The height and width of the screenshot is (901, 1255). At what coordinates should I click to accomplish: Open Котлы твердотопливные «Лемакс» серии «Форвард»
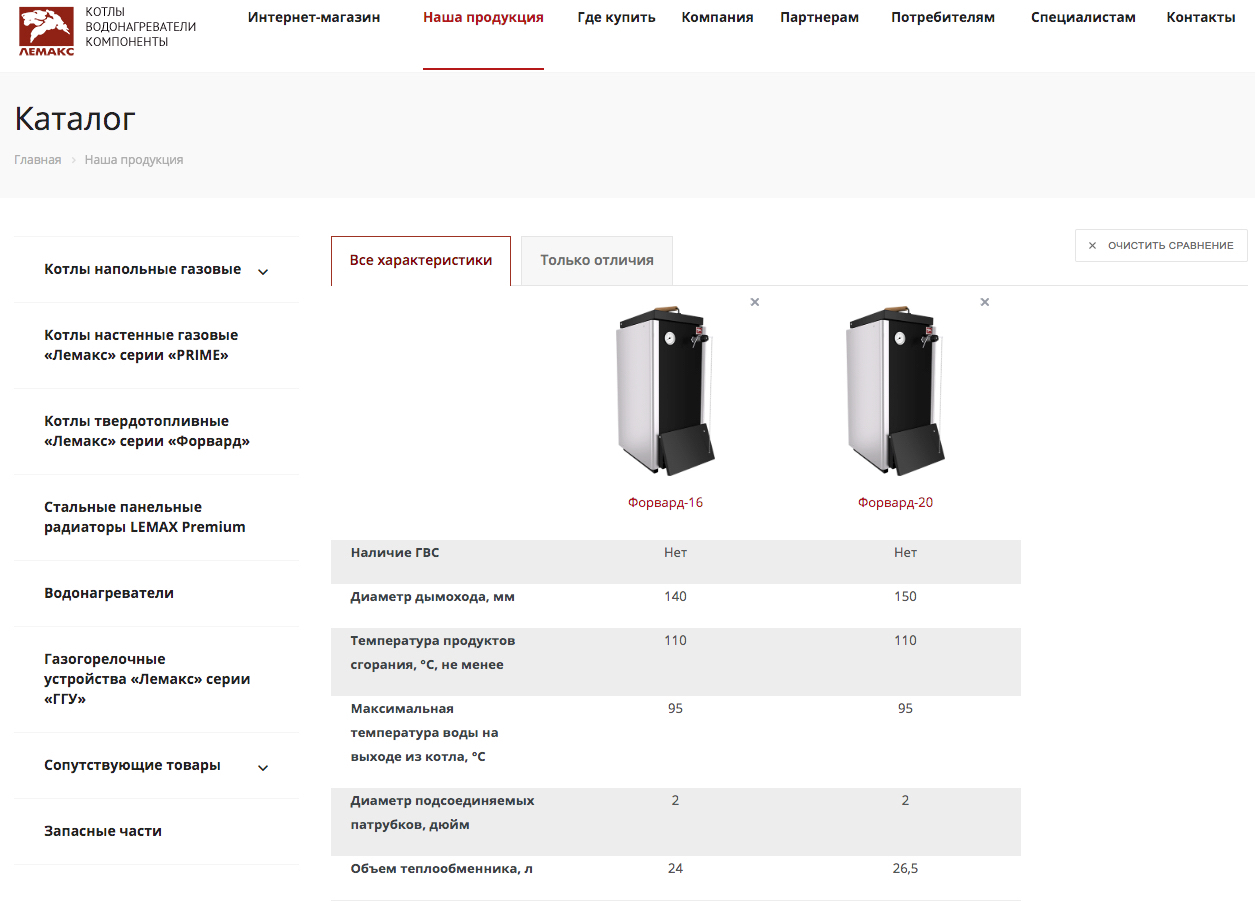pos(147,431)
